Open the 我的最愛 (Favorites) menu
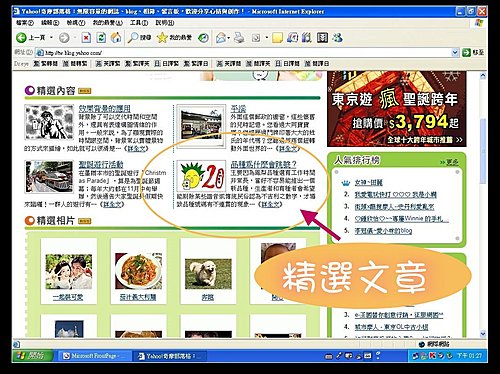The image size is (500, 374). pyautogui.click(x=107, y=23)
